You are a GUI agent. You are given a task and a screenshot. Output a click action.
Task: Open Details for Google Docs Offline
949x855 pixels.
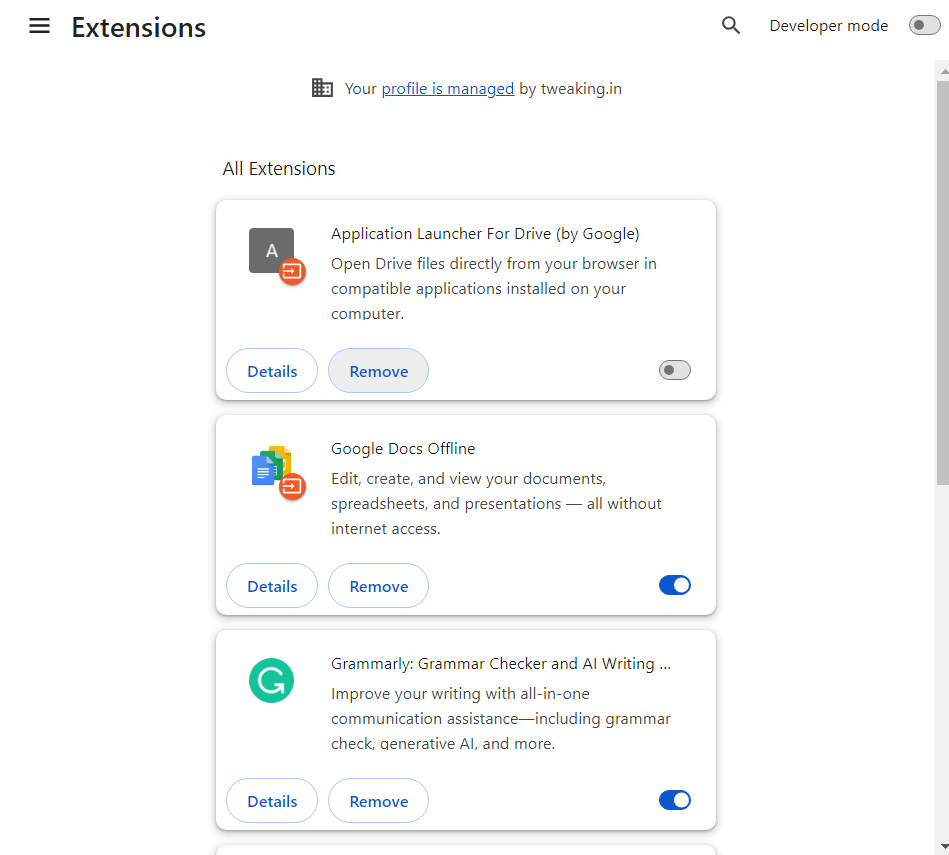coord(272,586)
